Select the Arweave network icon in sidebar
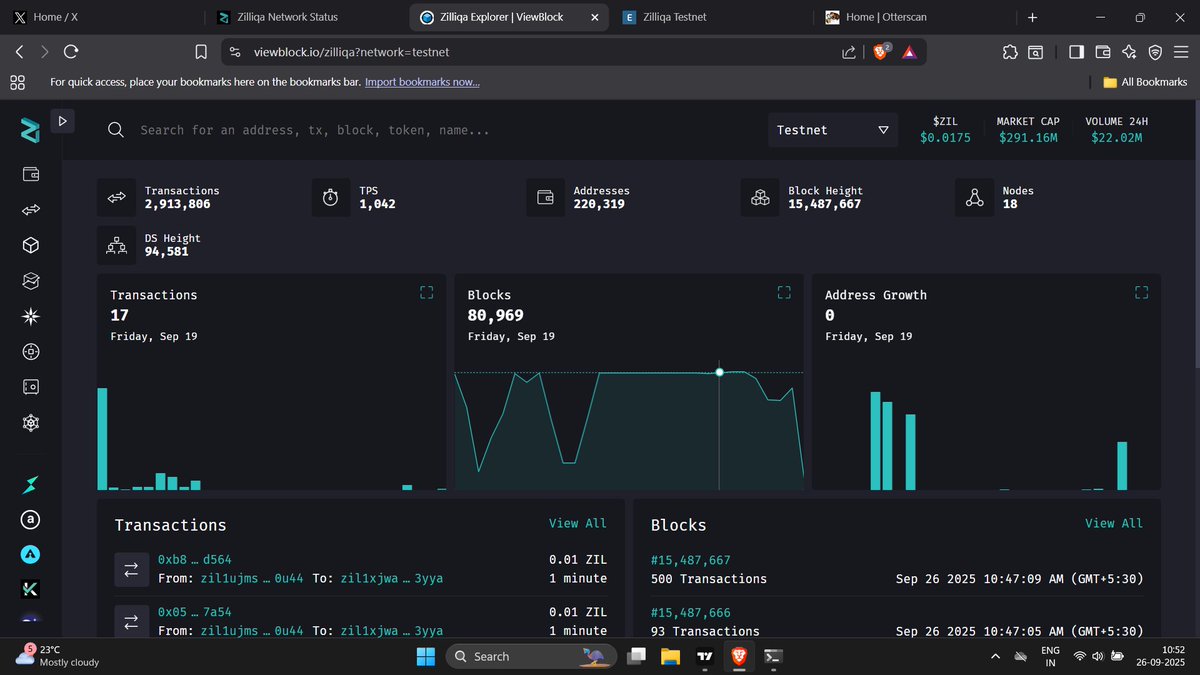The width and height of the screenshot is (1200, 675). [x=30, y=520]
